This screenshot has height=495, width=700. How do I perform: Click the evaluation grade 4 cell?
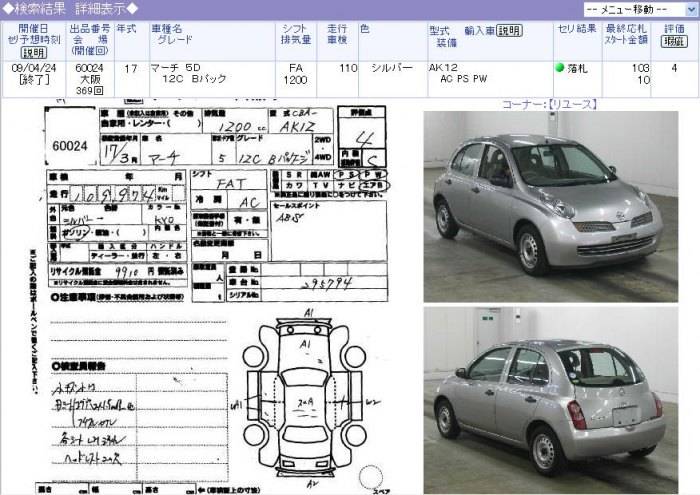click(674, 68)
